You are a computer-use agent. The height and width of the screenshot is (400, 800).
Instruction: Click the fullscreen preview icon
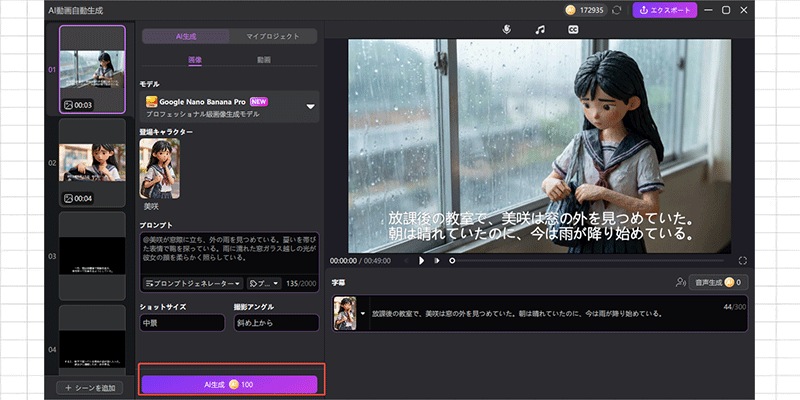point(743,260)
